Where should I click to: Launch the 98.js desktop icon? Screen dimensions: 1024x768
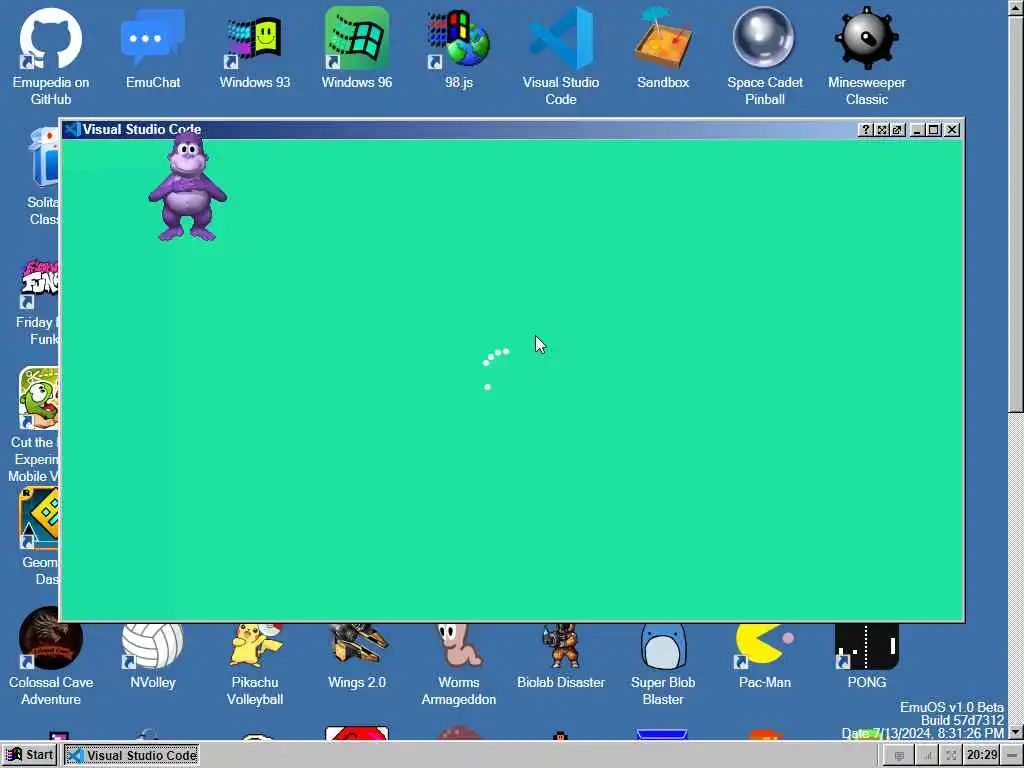(x=458, y=49)
